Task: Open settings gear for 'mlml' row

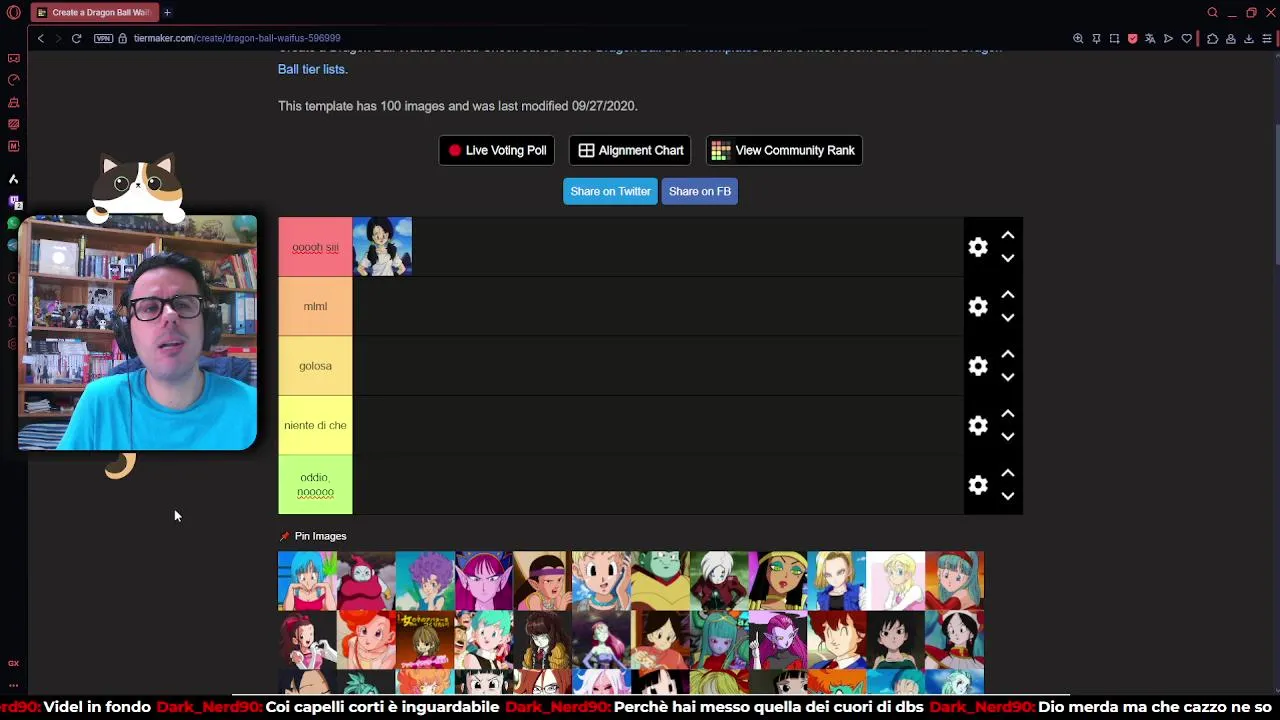Action: 978,306
